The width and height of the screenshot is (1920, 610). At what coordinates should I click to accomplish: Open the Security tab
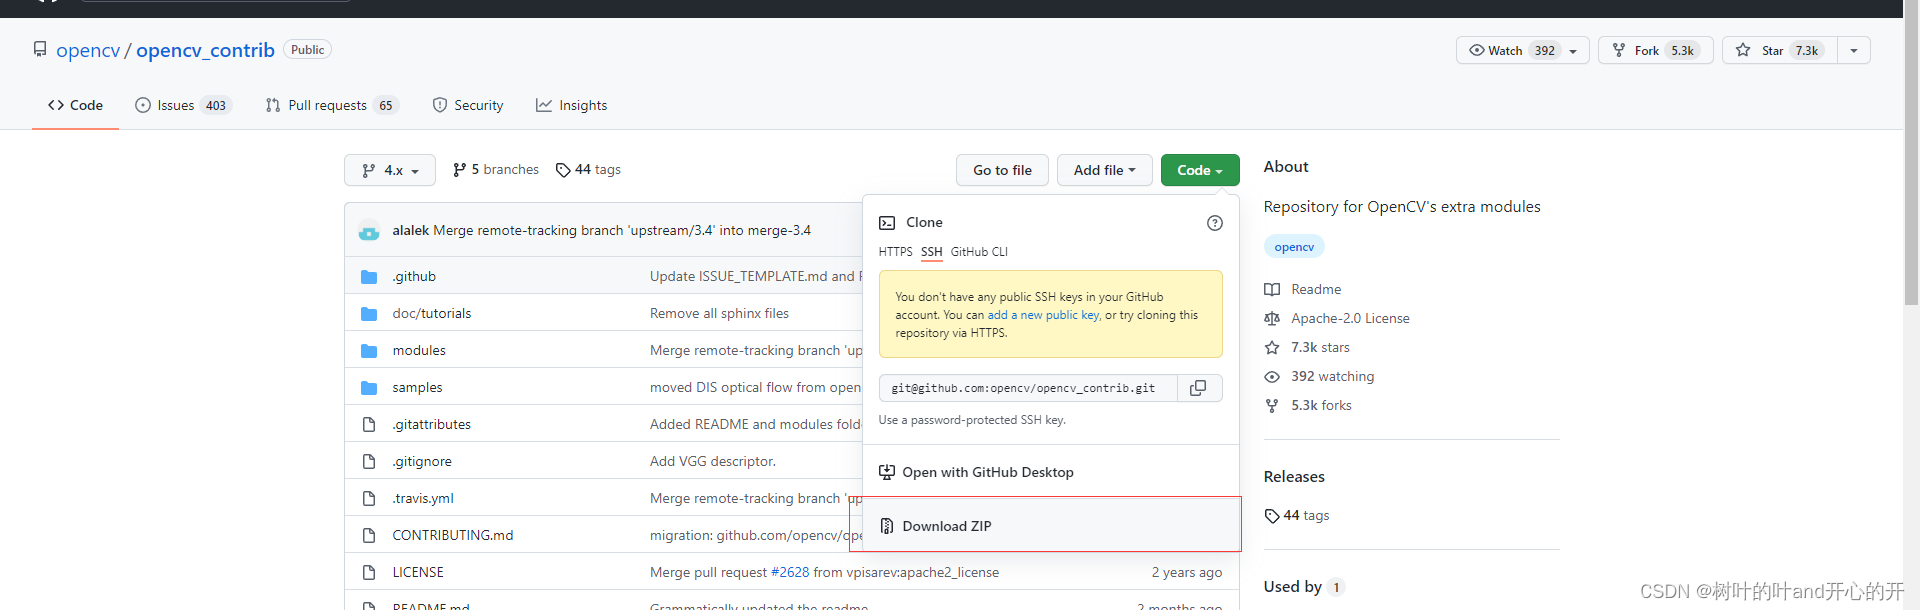(x=468, y=105)
